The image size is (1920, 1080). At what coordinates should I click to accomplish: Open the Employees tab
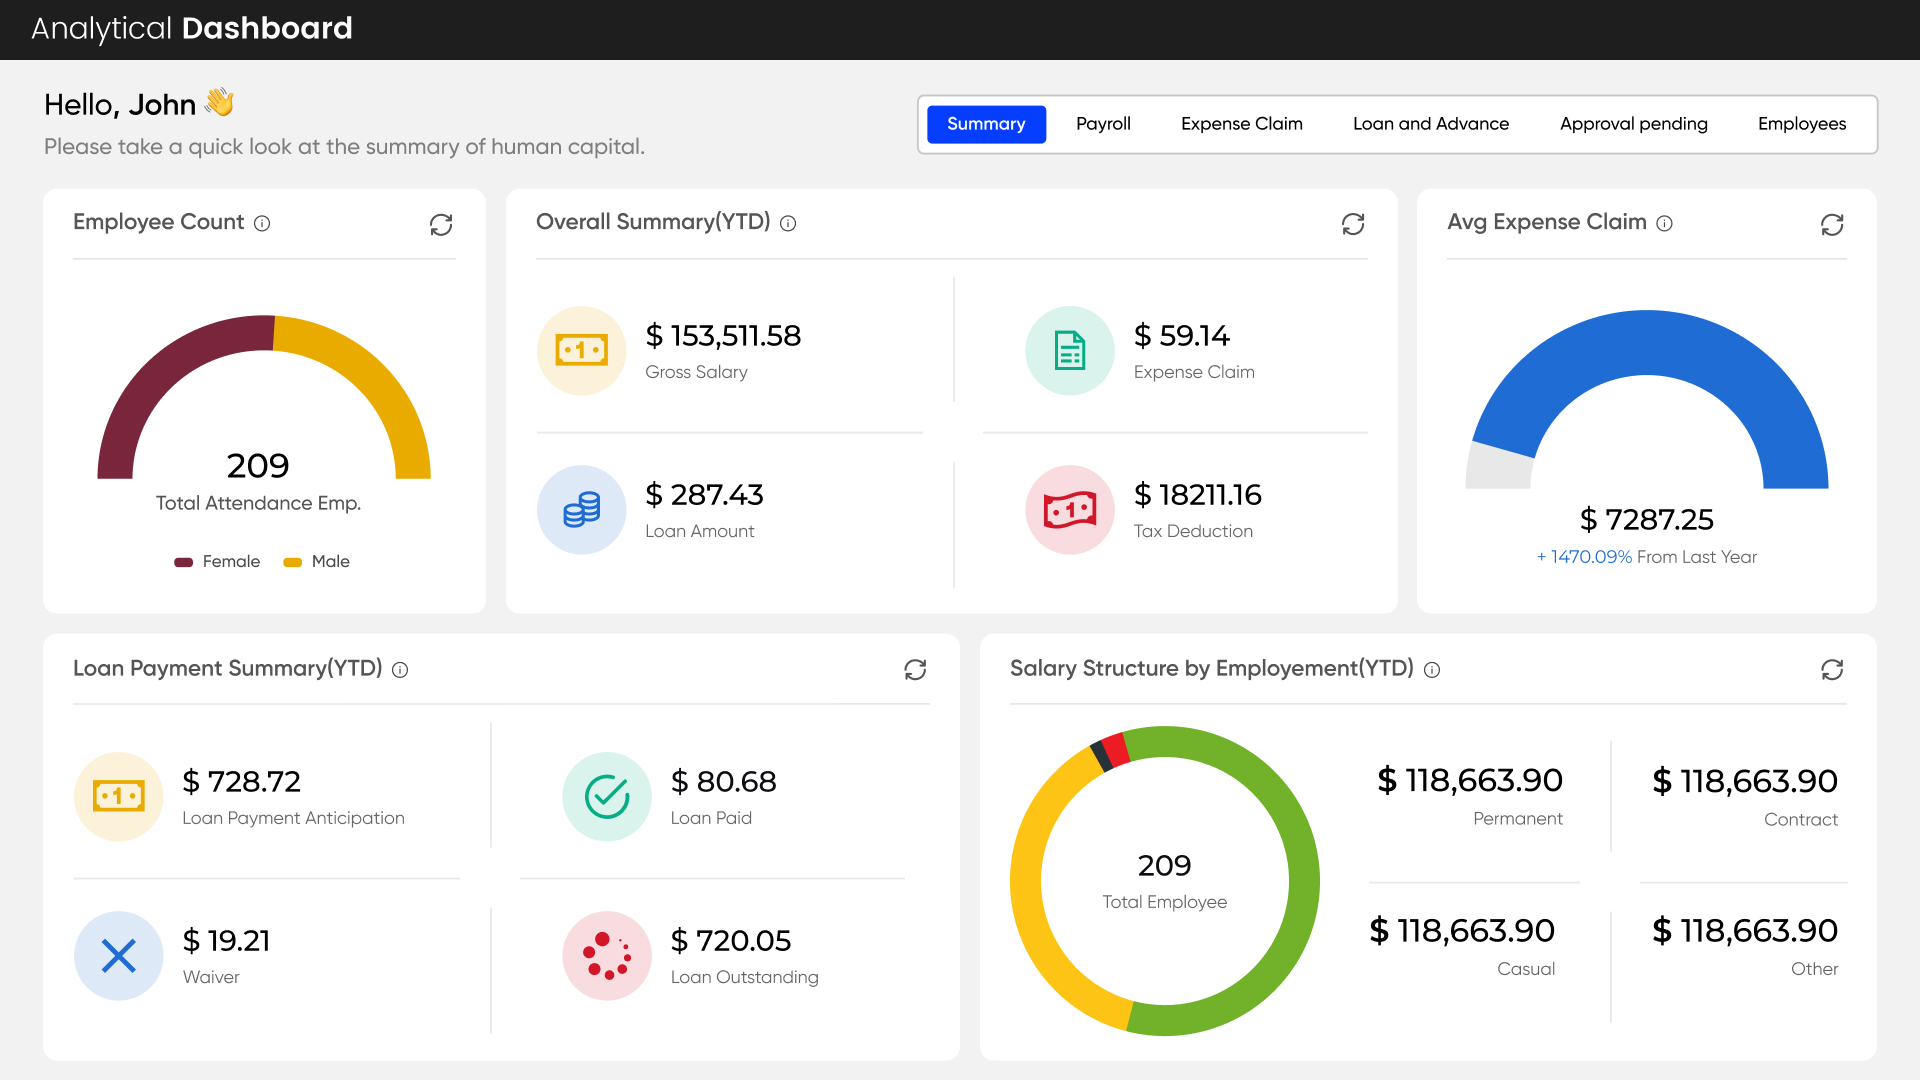[1801, 124]
